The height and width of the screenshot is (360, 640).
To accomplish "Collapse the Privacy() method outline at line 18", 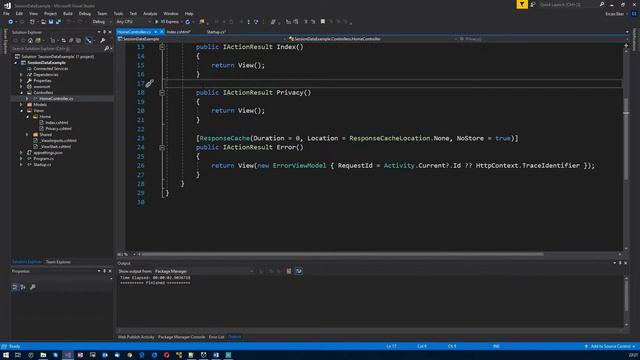I will 162,93.
